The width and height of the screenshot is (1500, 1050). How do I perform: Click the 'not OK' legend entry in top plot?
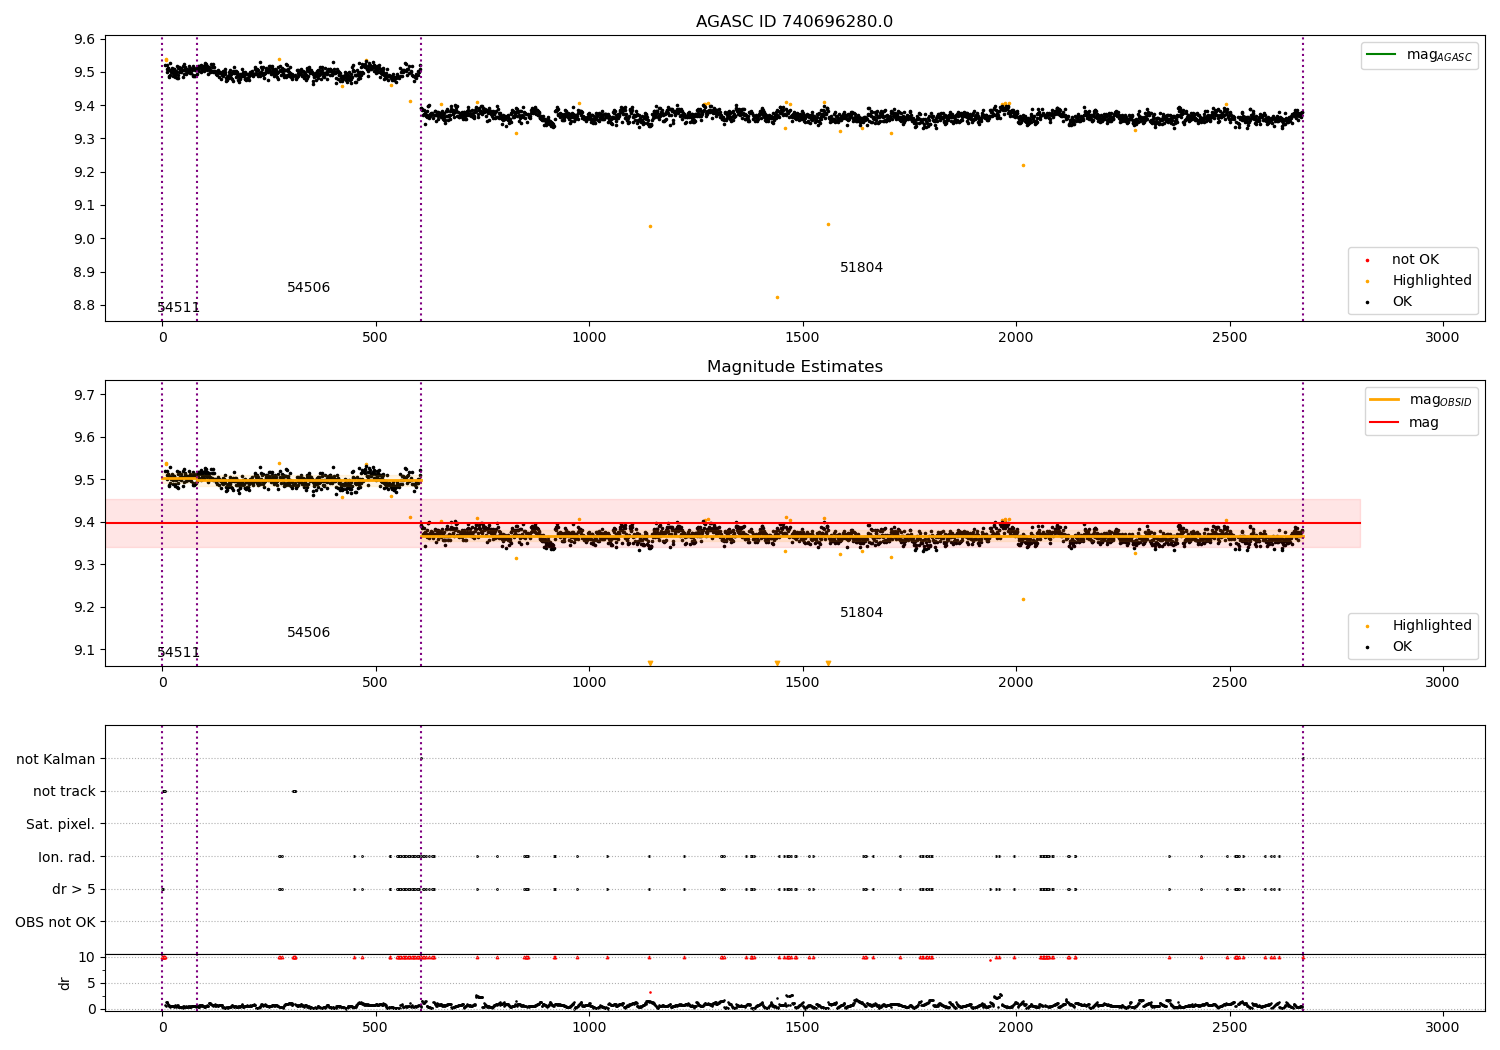(x=1415, y=260)
